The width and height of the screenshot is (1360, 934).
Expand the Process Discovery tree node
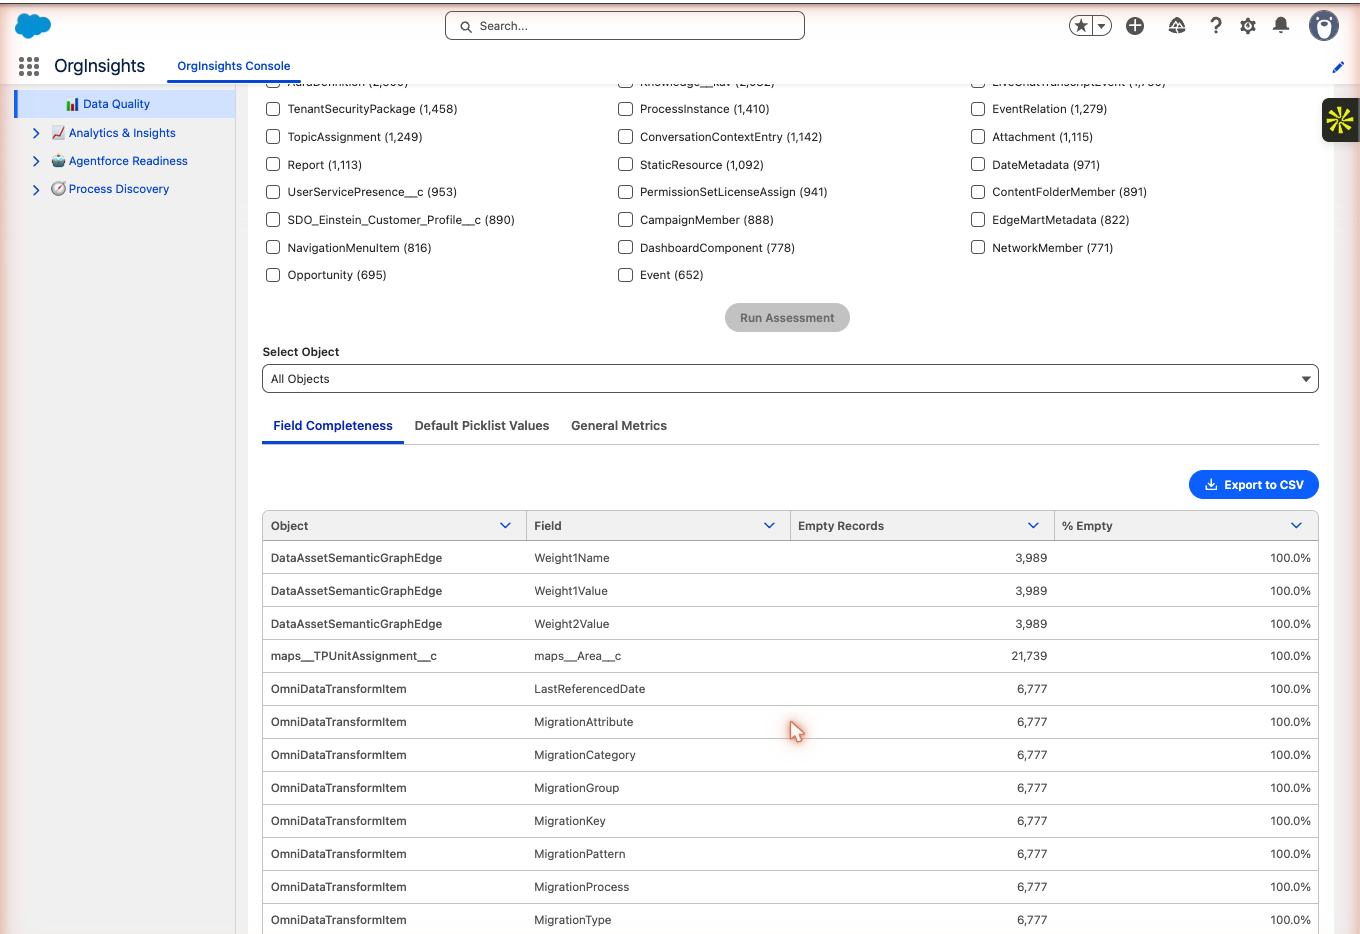point(36,189)
